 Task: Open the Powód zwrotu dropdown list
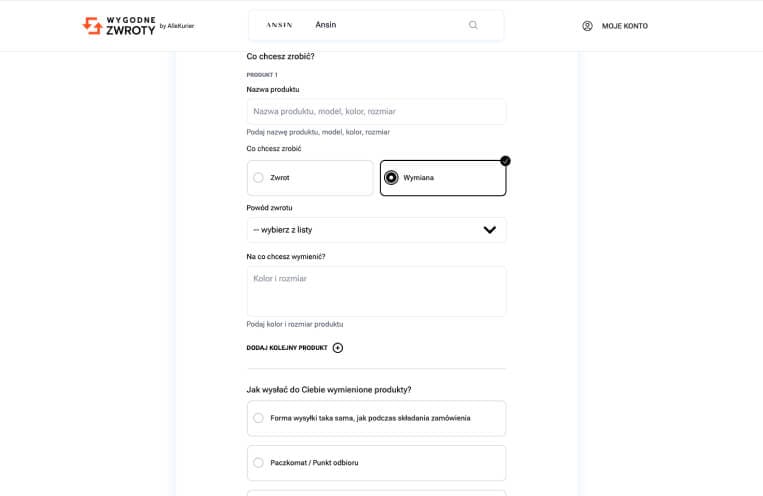(376, 230)
